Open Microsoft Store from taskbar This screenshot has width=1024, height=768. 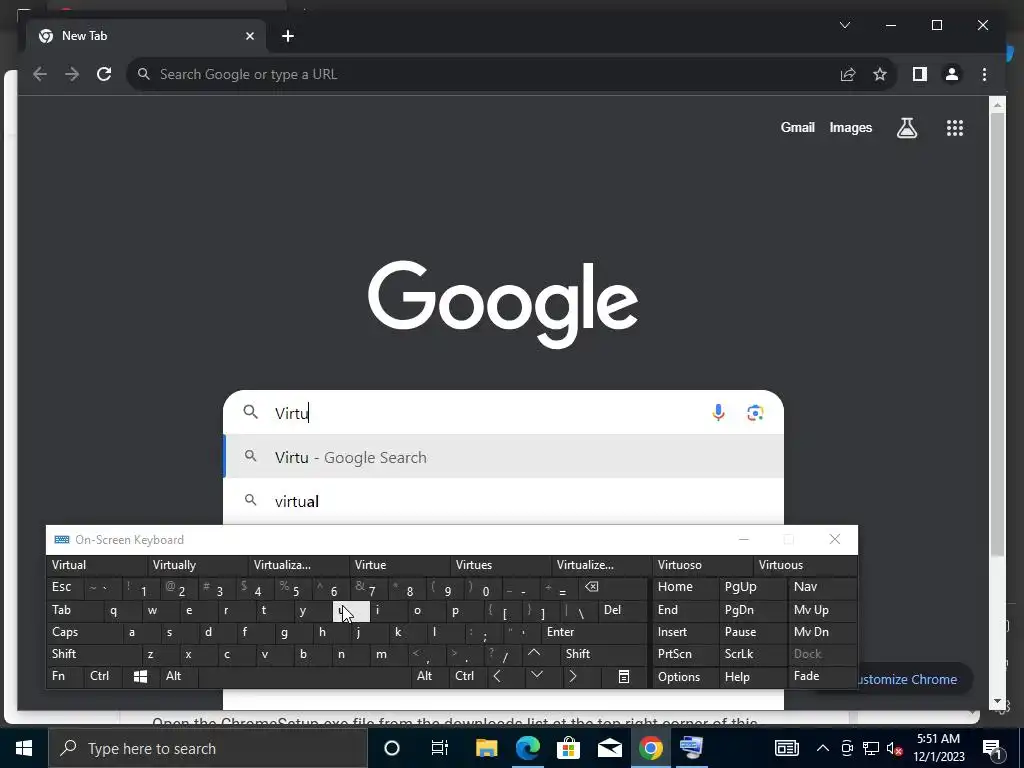569,748
